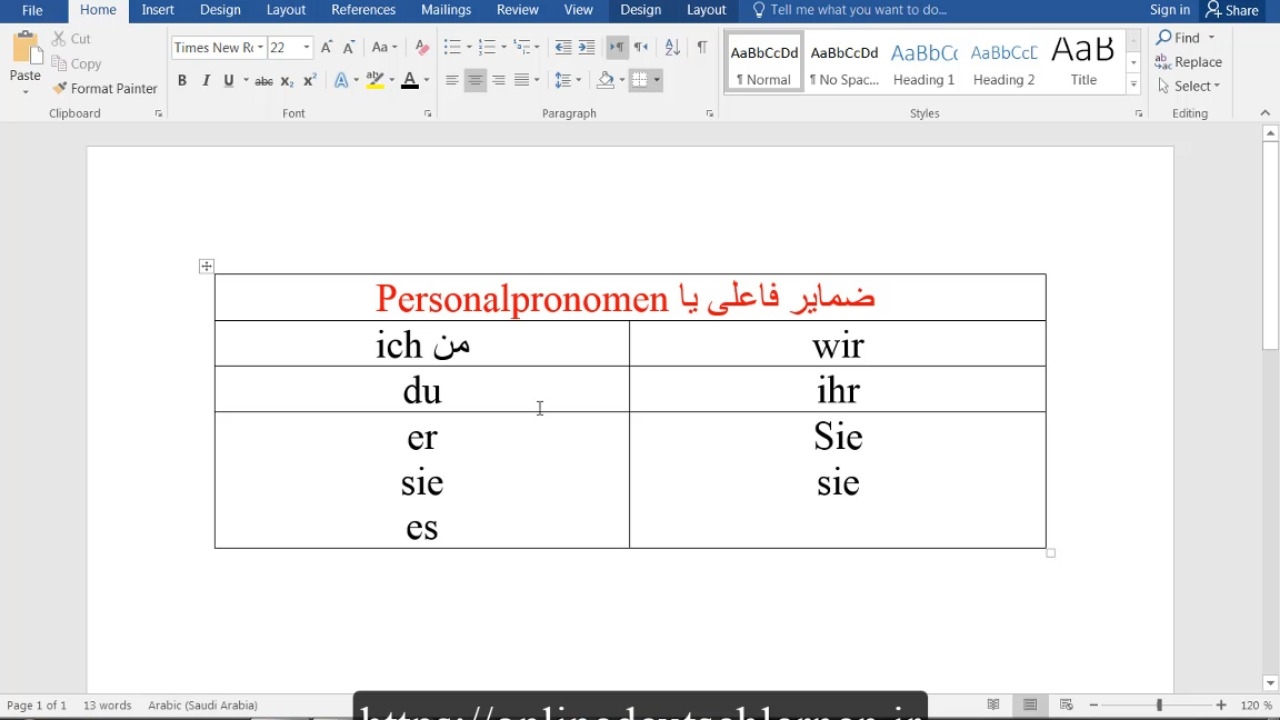Toggle Bold formatting
This screenshot has width=1280, height=720.
coord(182,80)
